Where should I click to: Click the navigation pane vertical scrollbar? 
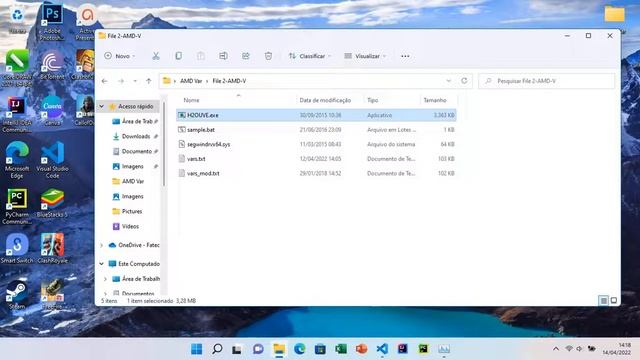click(x=164, y=144)
